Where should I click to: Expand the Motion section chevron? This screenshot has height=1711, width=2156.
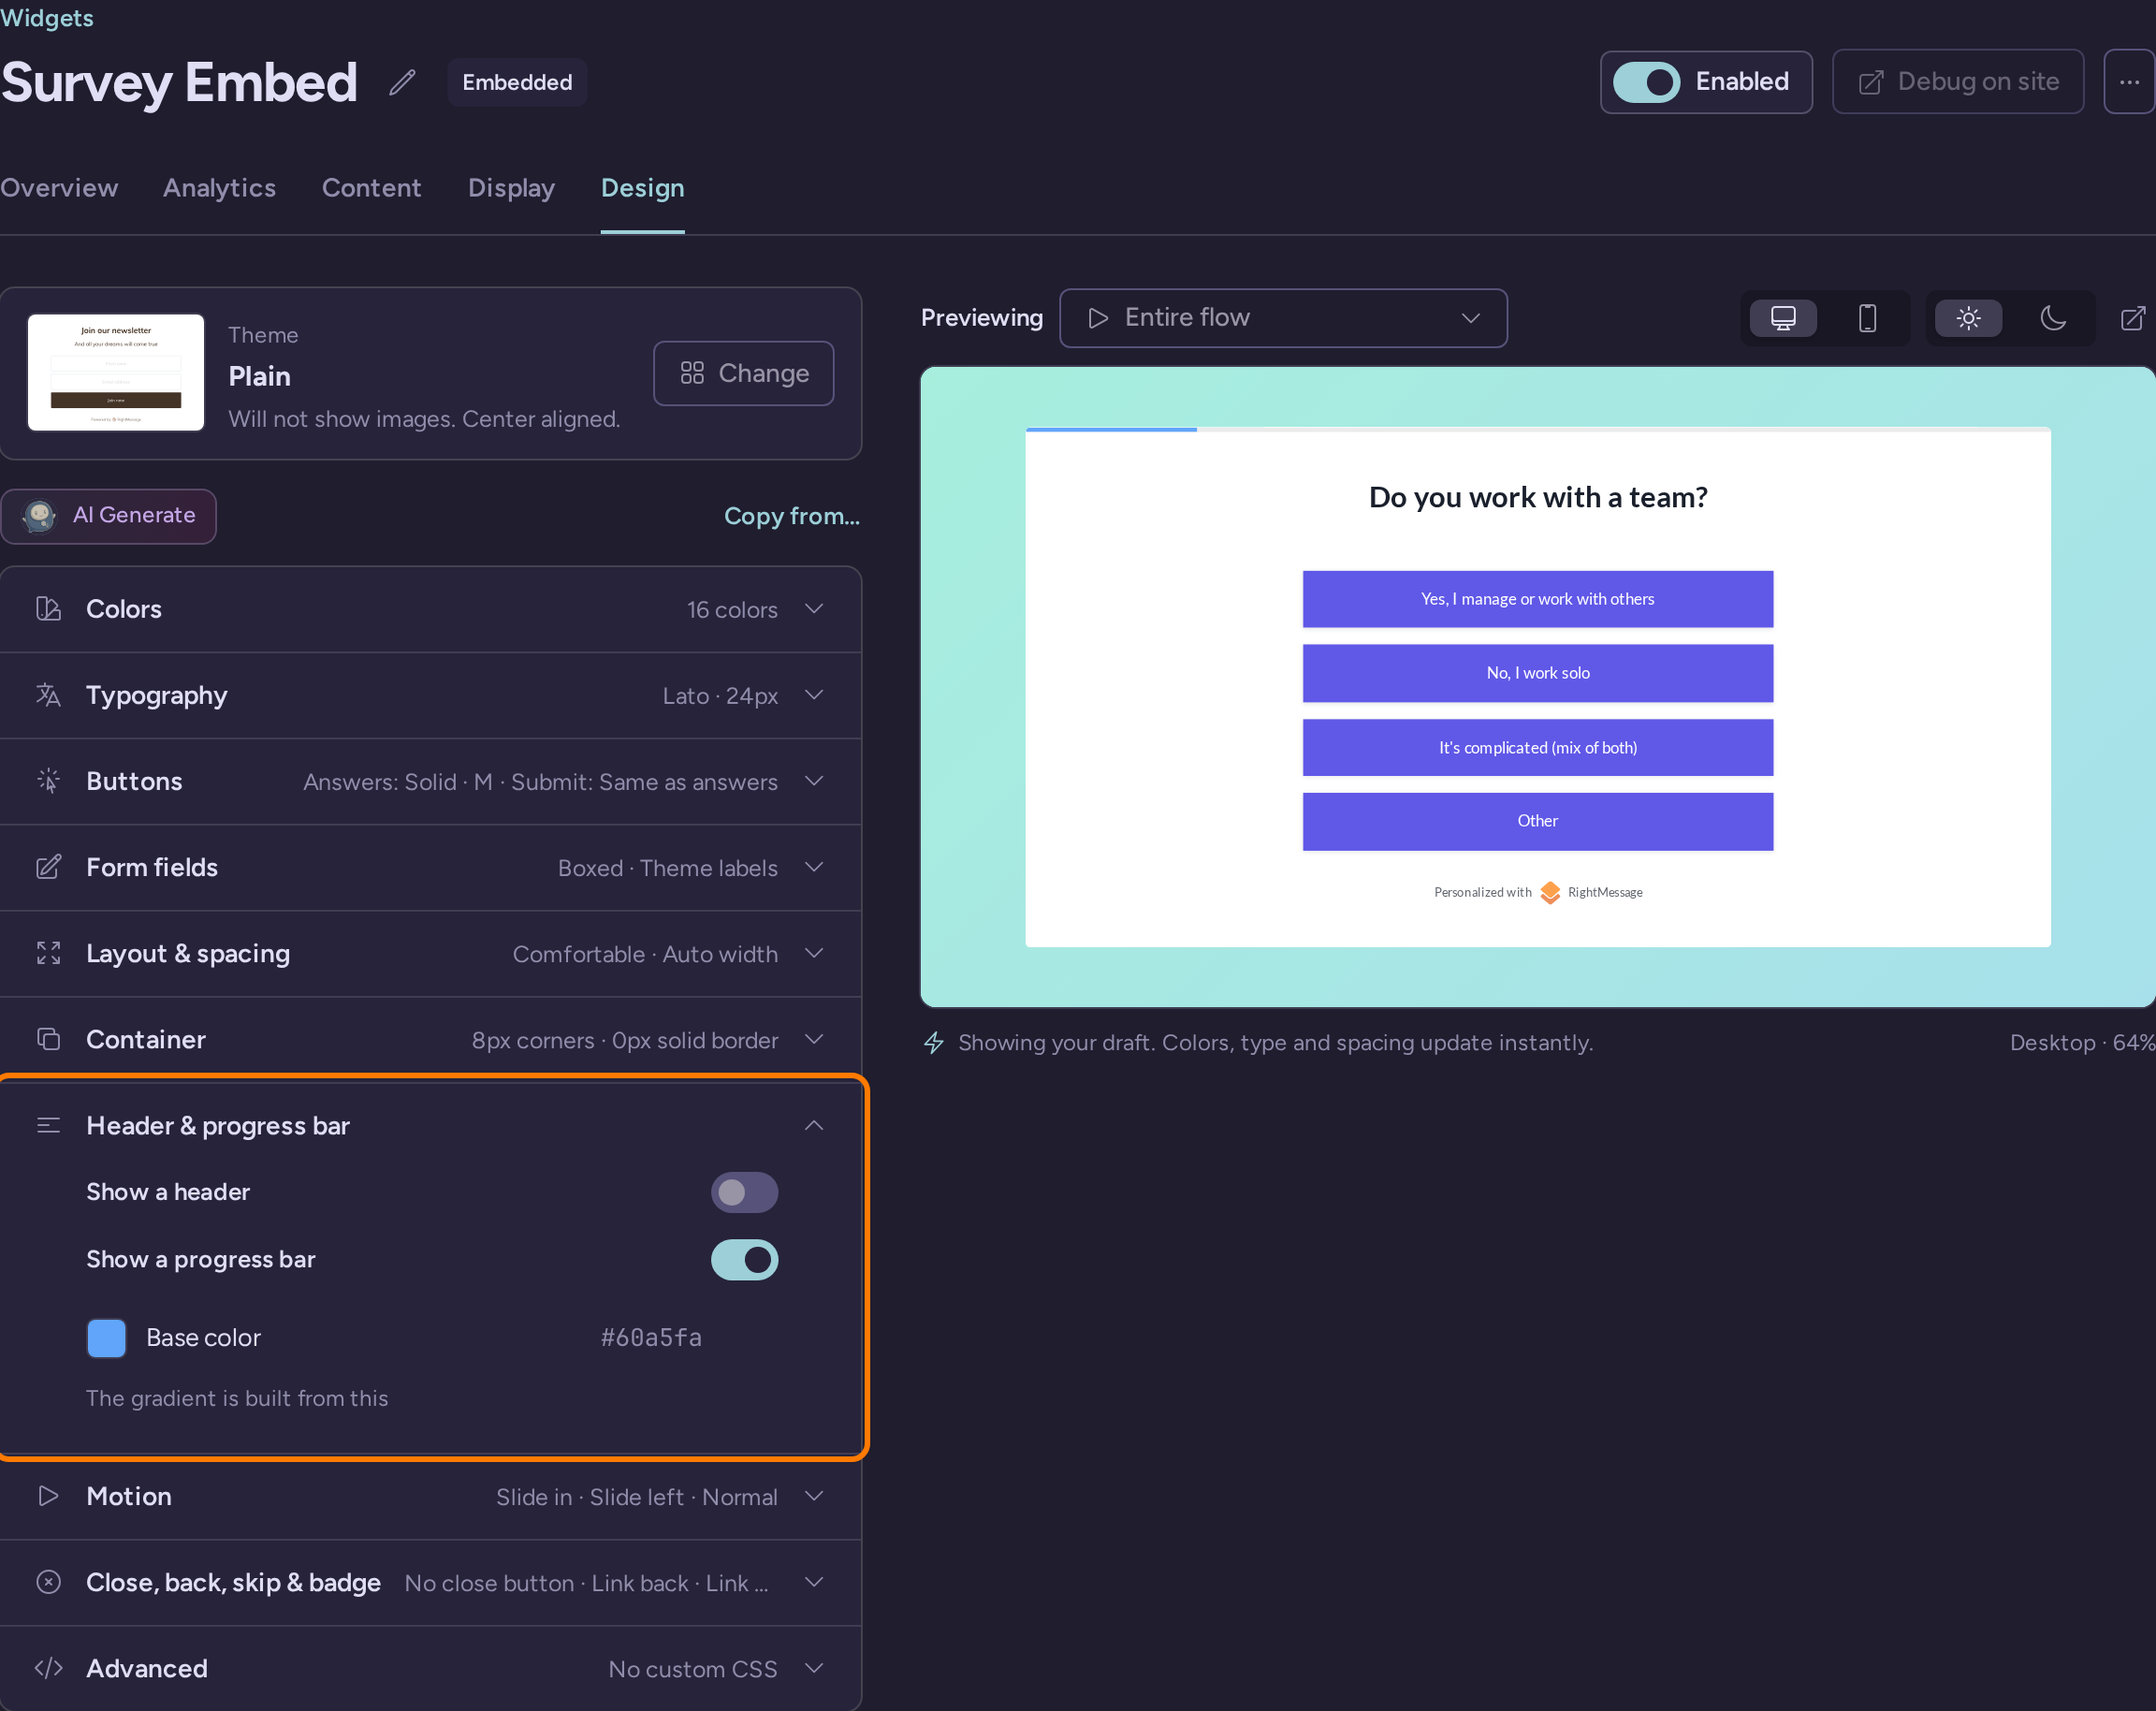pos(814,1496)
